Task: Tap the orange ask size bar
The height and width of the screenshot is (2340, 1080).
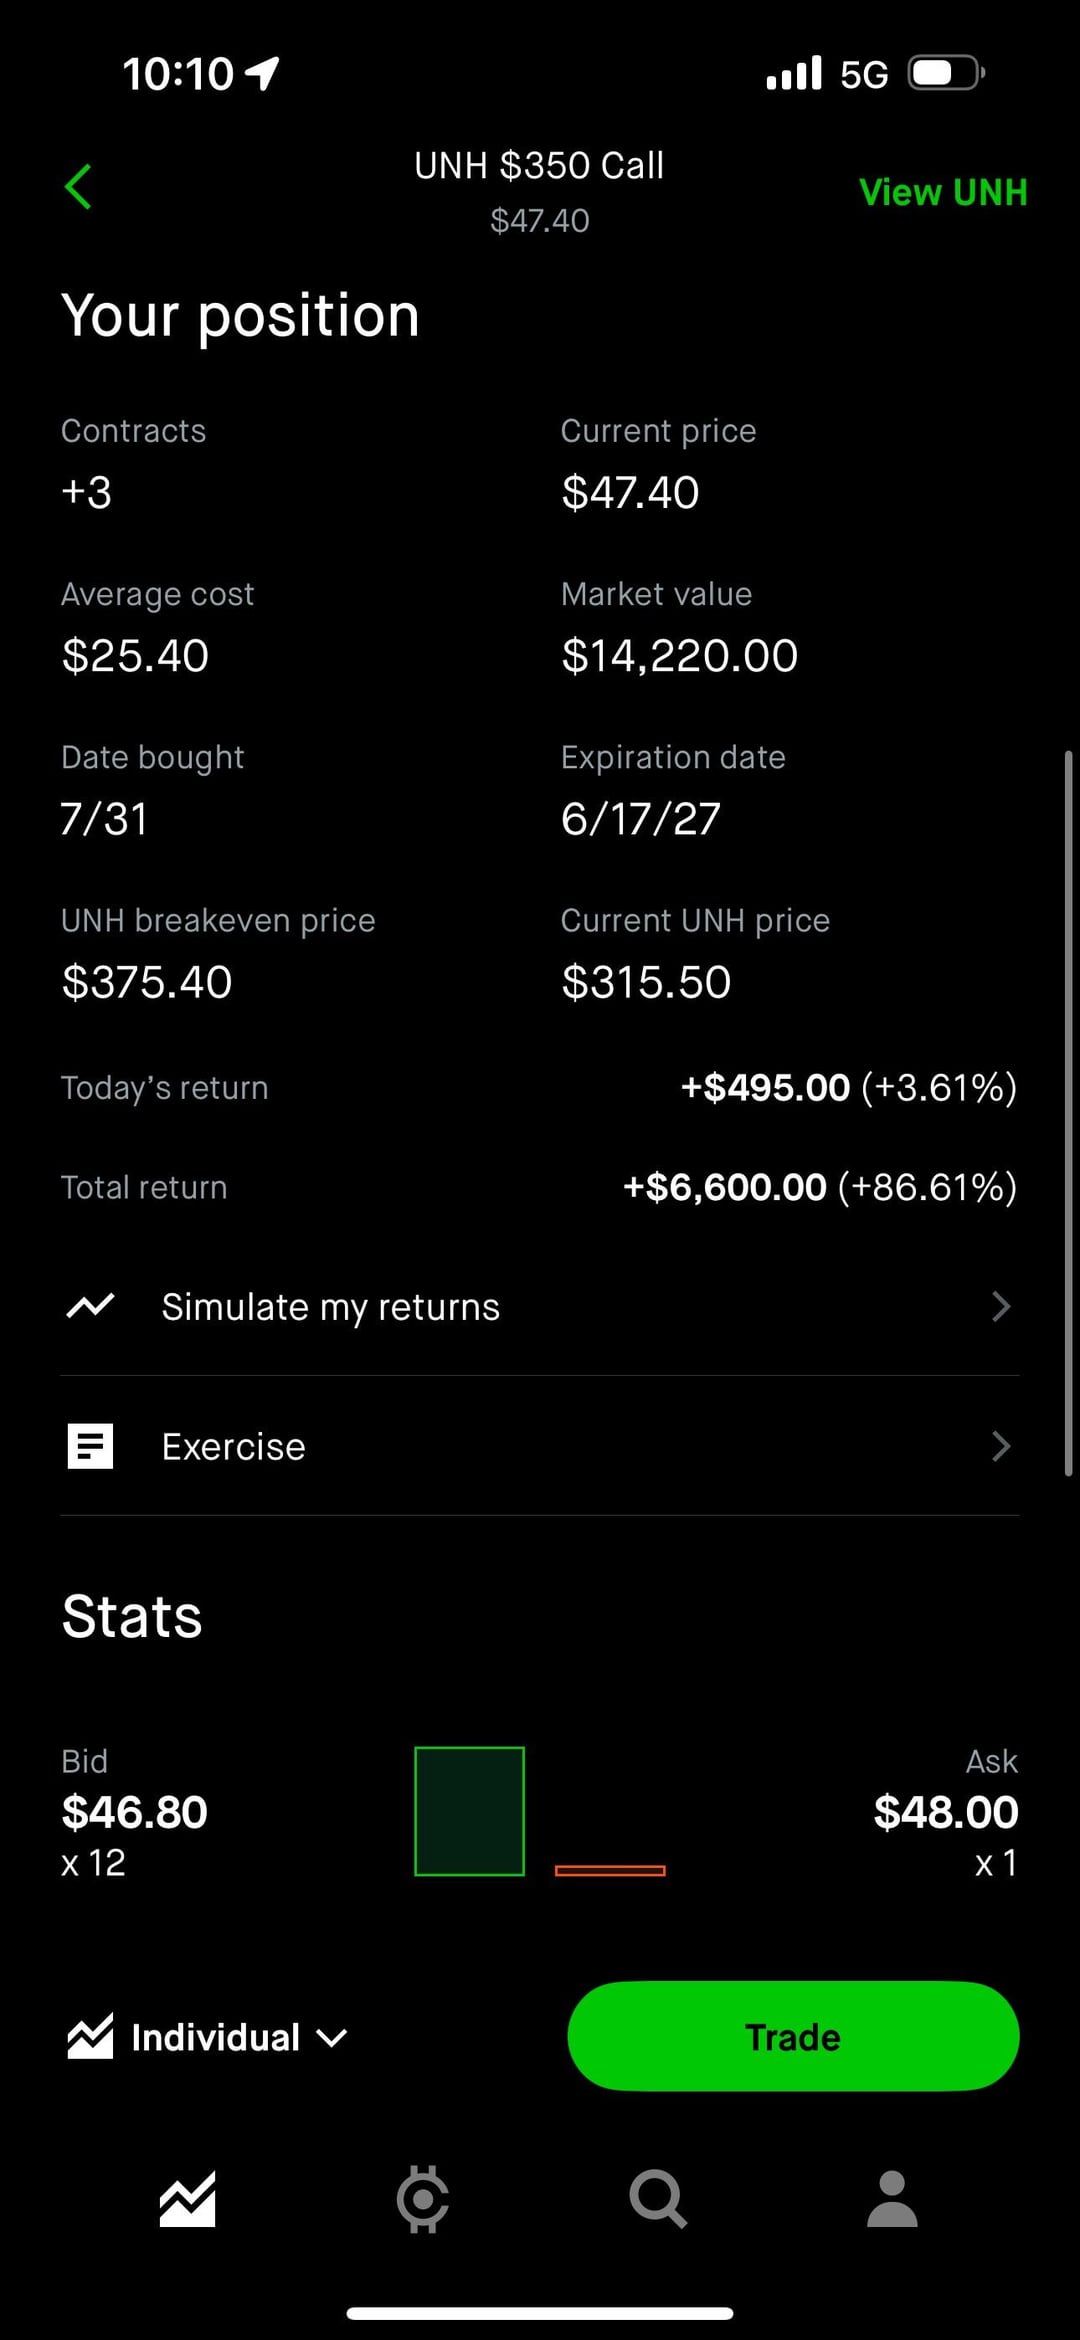Action: [610, 1870]
